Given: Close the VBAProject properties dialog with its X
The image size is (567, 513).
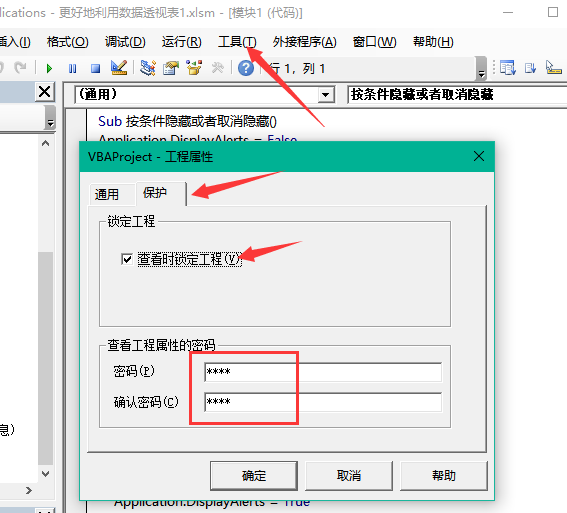Looking at the screenshot, I should [x=479, y=157].
